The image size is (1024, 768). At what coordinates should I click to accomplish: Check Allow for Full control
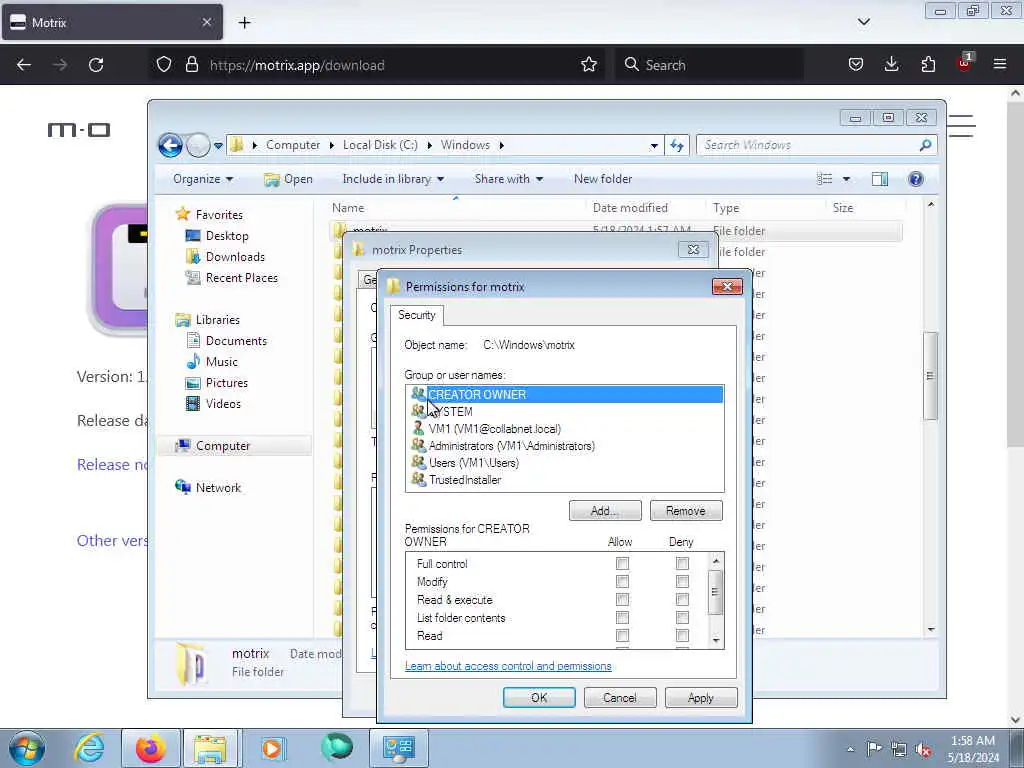pos(622,564)
